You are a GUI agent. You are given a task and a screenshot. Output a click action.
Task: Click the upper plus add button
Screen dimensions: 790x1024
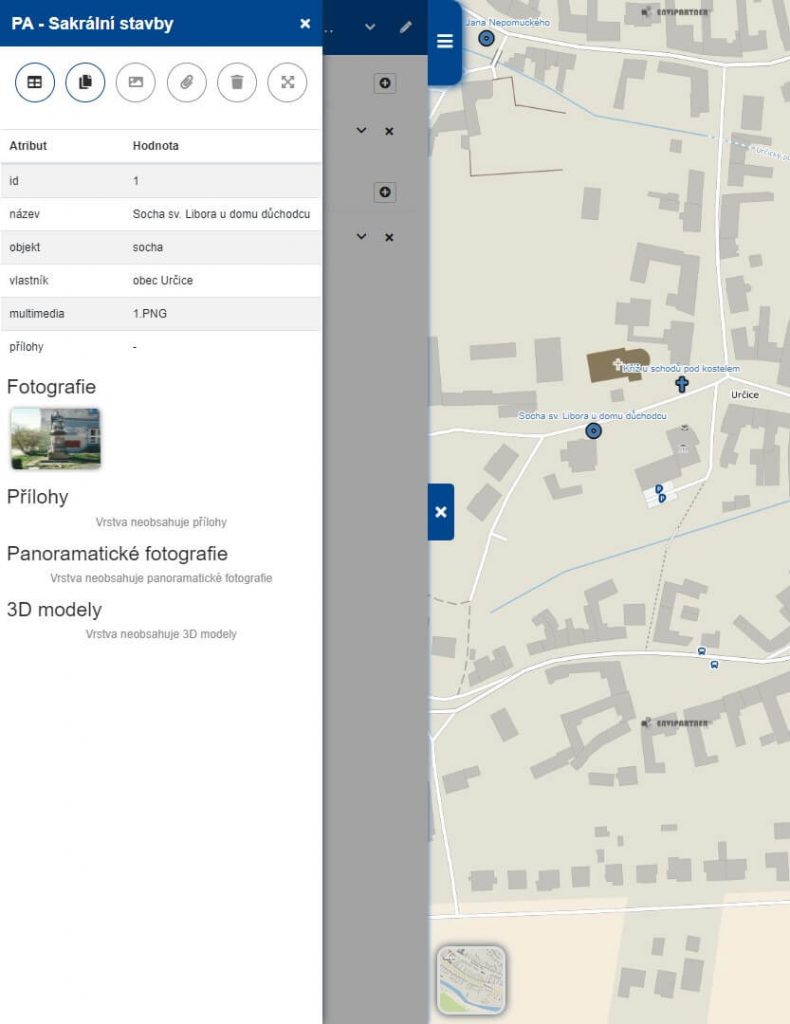[385, 84]
